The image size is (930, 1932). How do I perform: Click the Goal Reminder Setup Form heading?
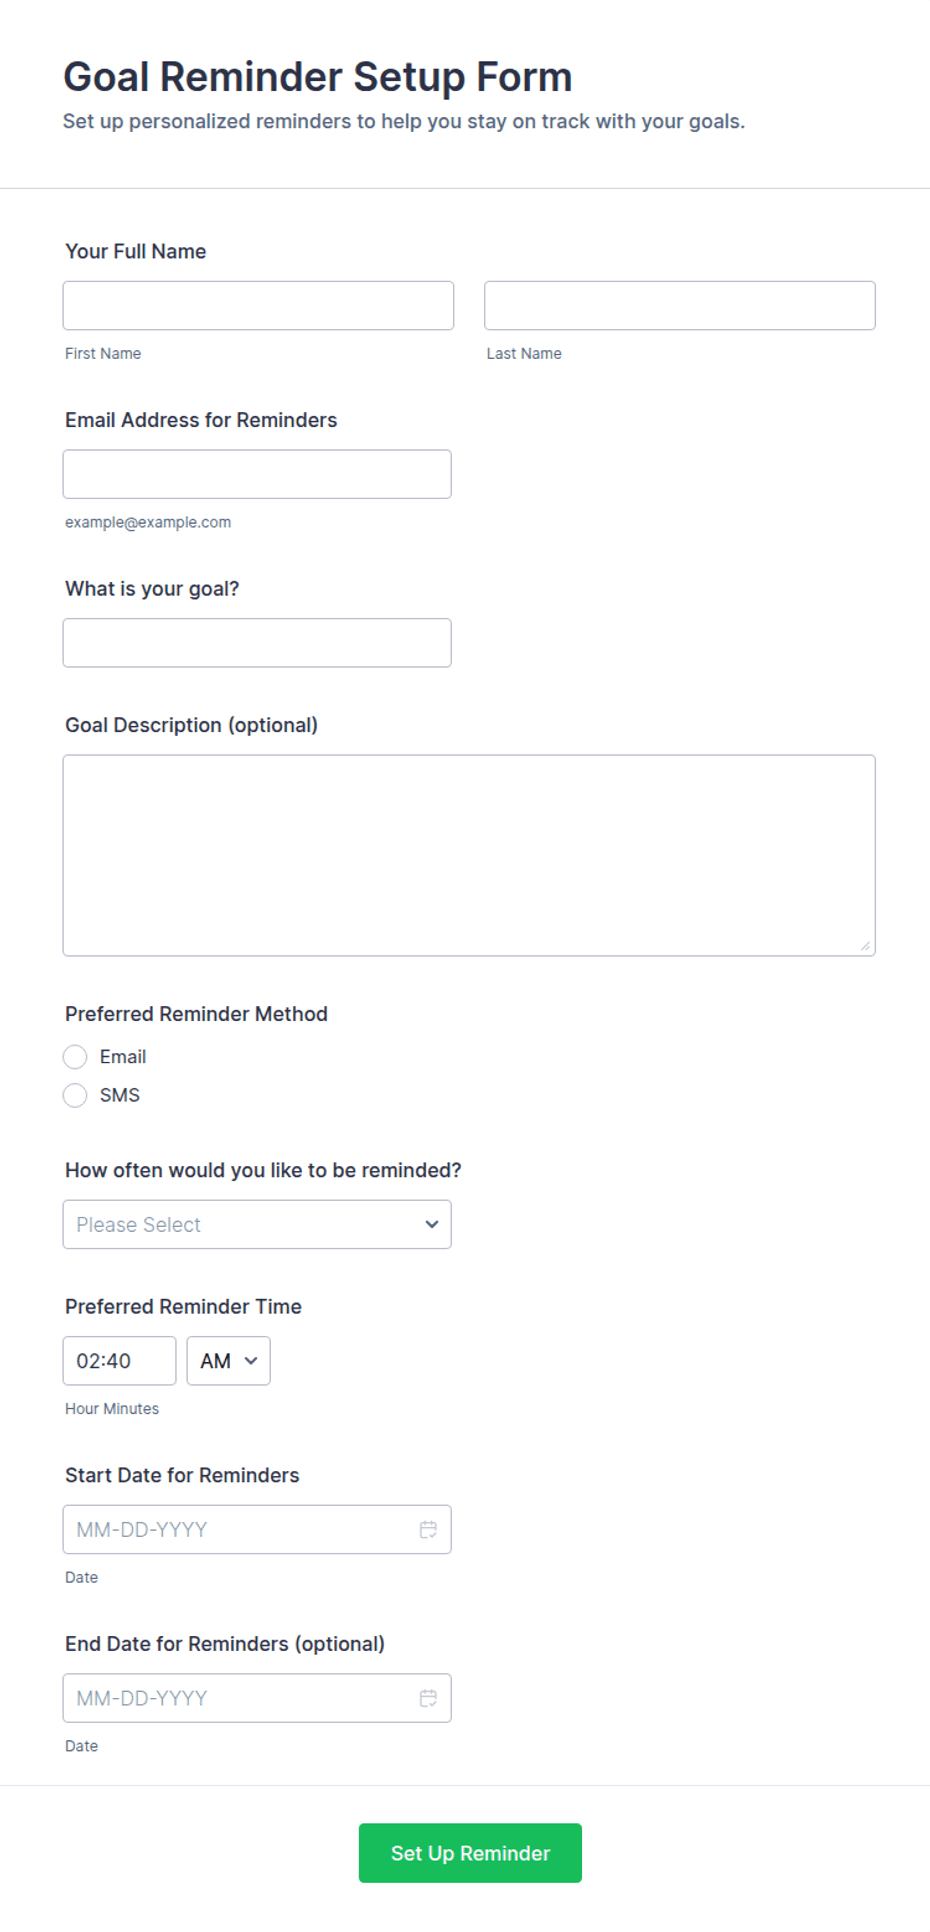318,77
